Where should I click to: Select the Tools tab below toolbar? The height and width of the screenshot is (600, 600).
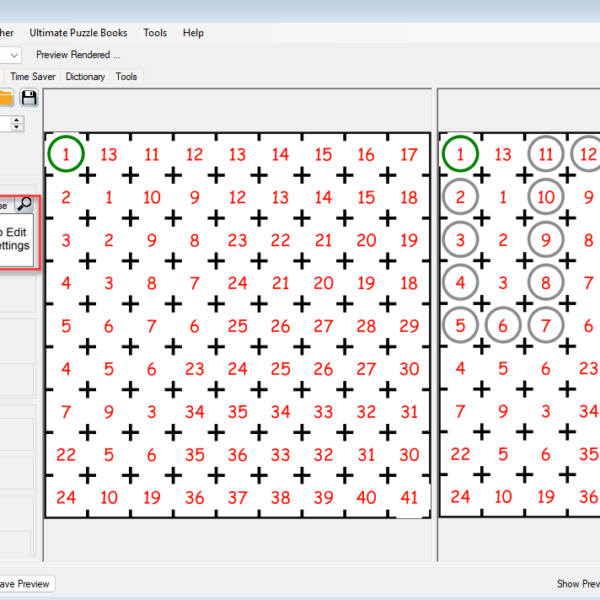[x=126, y=76]
